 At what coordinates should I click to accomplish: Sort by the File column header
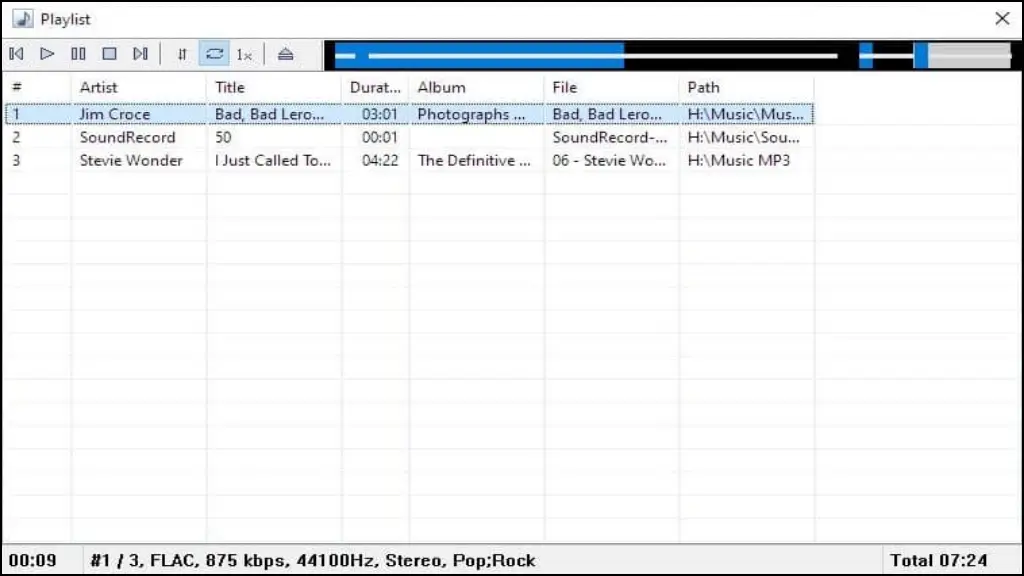pyautogui.click(x=612, y=88)
